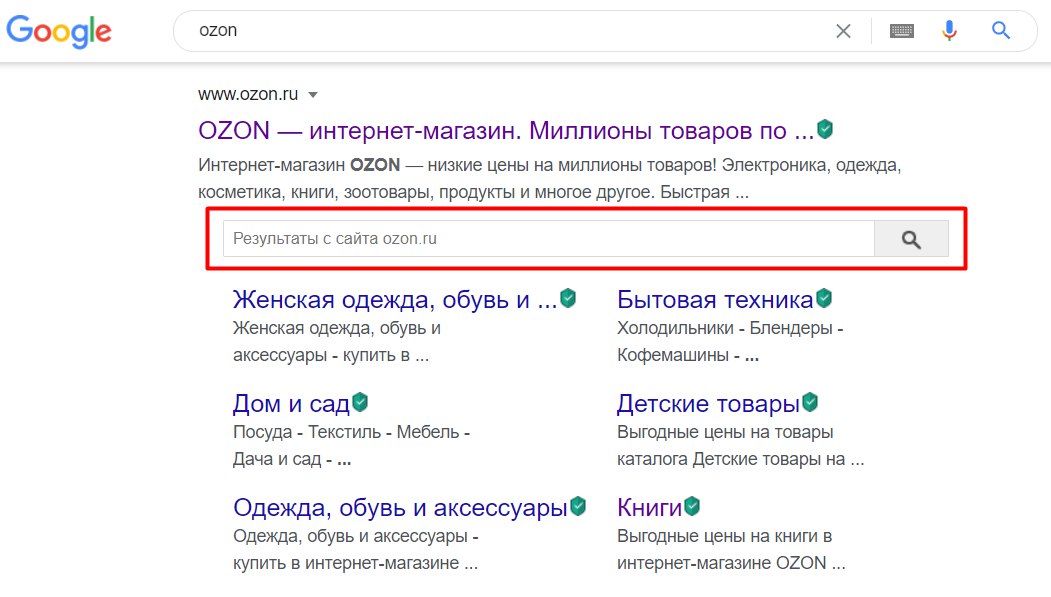Open OZON — интернет-магазин main result link
The height and width of the screenshot is (597, 1051).
click(x=506, y=131)
